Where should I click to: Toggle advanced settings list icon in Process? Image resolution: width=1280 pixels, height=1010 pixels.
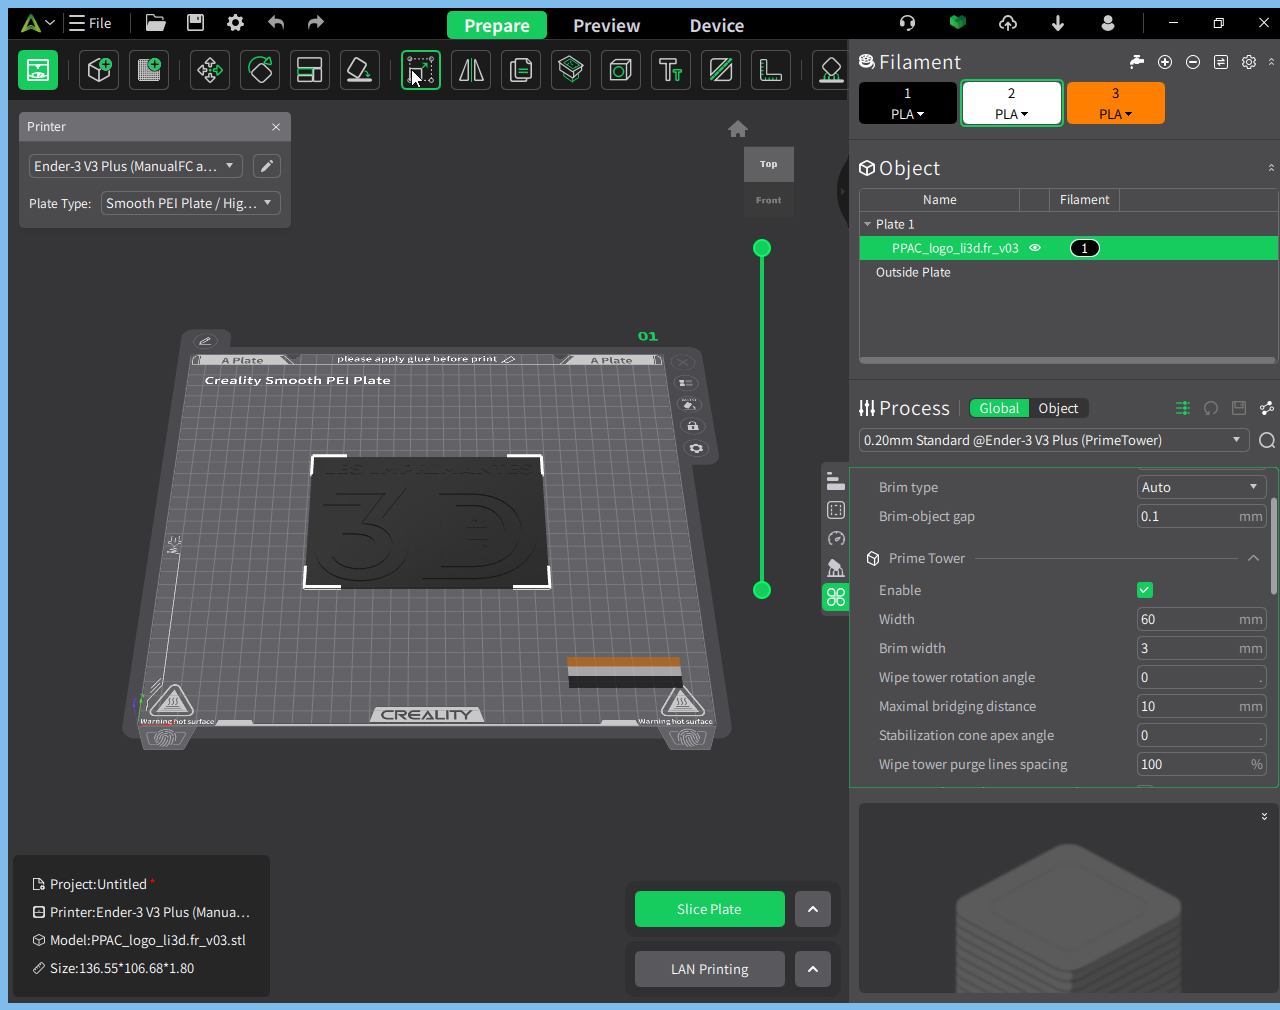coord(1183,408)
